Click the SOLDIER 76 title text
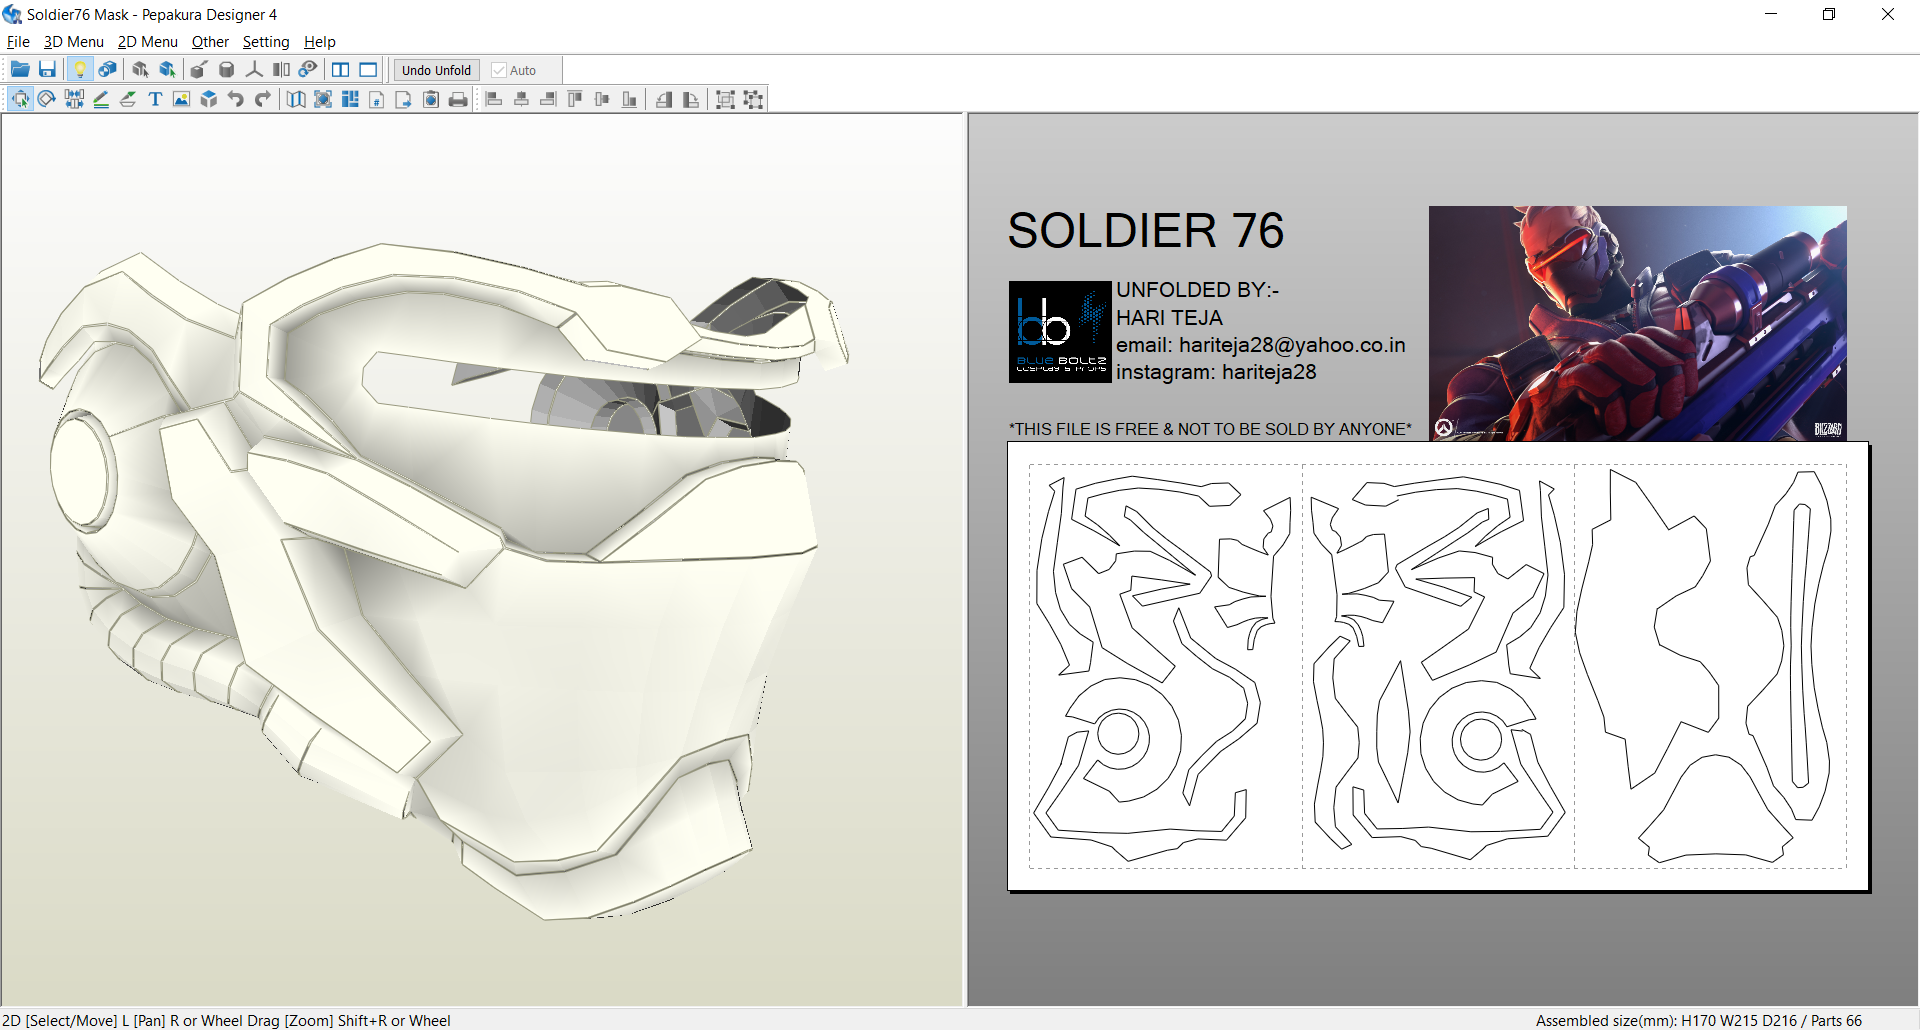 coord(1146,230)
